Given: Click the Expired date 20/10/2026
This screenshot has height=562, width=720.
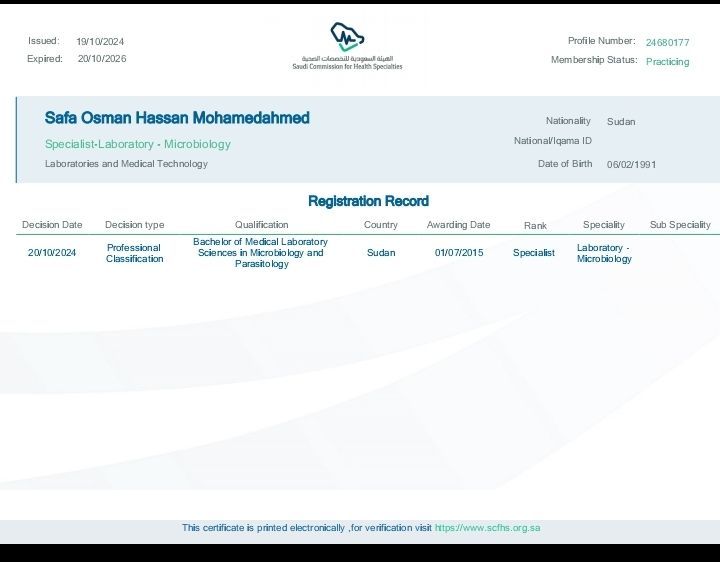Looking at the screenshot, I should (102, 59).
